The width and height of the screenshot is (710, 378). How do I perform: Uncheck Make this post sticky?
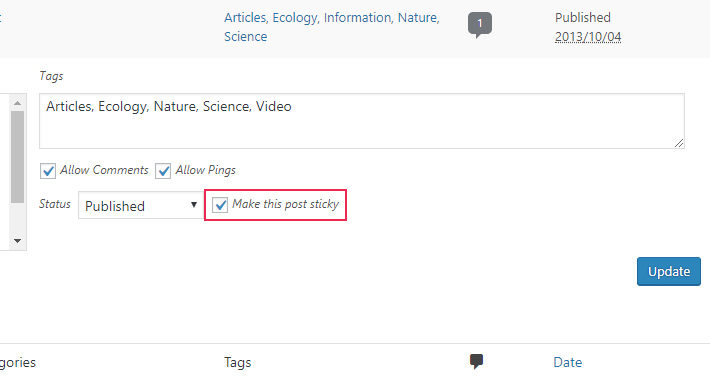220,205
